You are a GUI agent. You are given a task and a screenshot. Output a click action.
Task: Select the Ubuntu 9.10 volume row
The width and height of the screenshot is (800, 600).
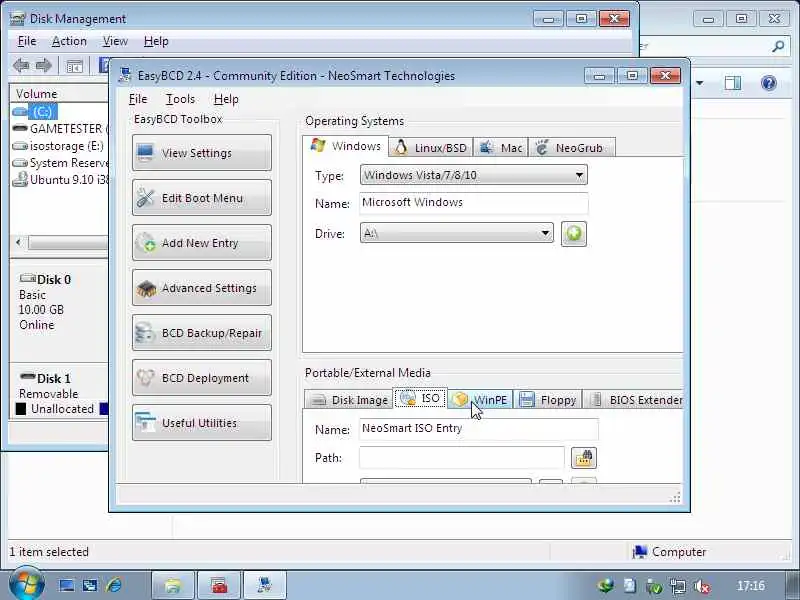coord(60,180)
